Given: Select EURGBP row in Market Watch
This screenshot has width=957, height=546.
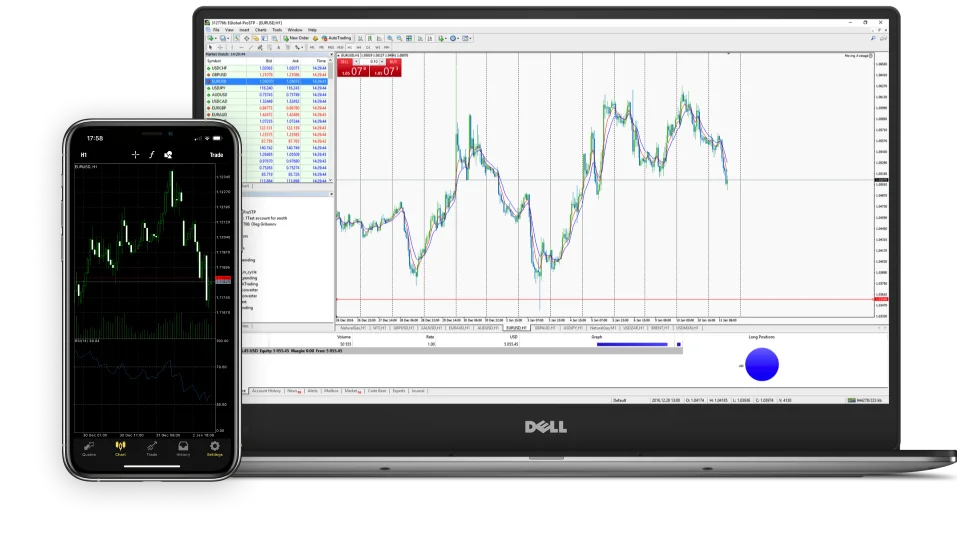Looking at the screenshot, I should coord(268,108).
